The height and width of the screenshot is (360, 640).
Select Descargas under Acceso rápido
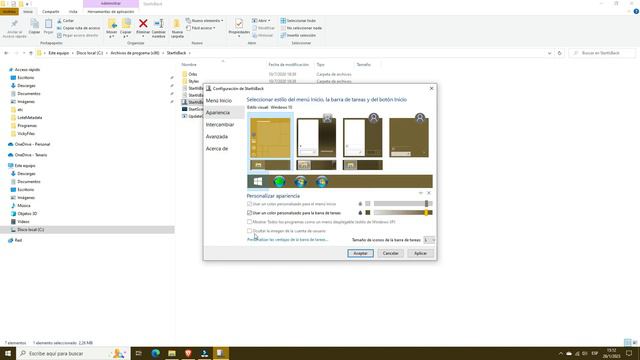pos(26,86)
